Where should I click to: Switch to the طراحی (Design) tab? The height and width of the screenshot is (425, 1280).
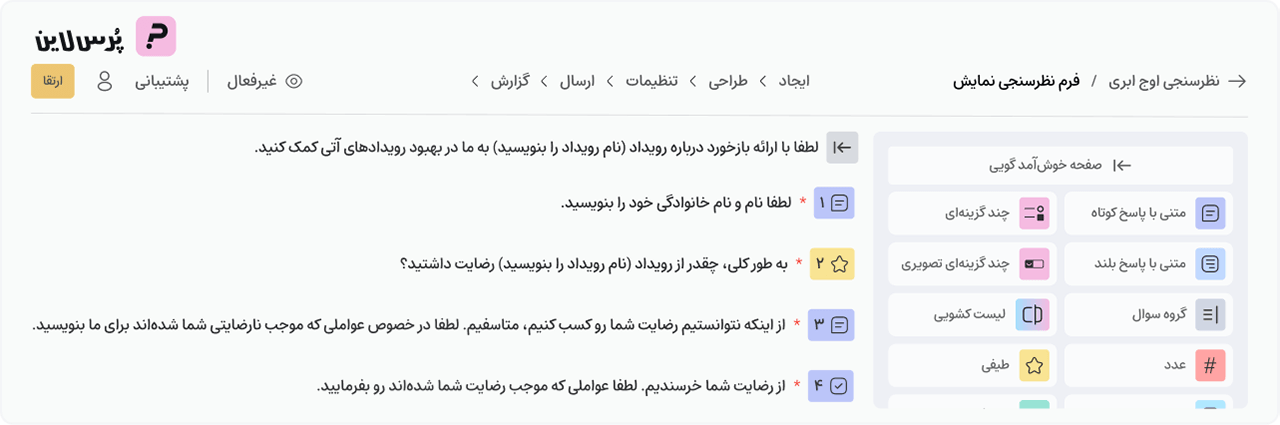coord(728,81)
